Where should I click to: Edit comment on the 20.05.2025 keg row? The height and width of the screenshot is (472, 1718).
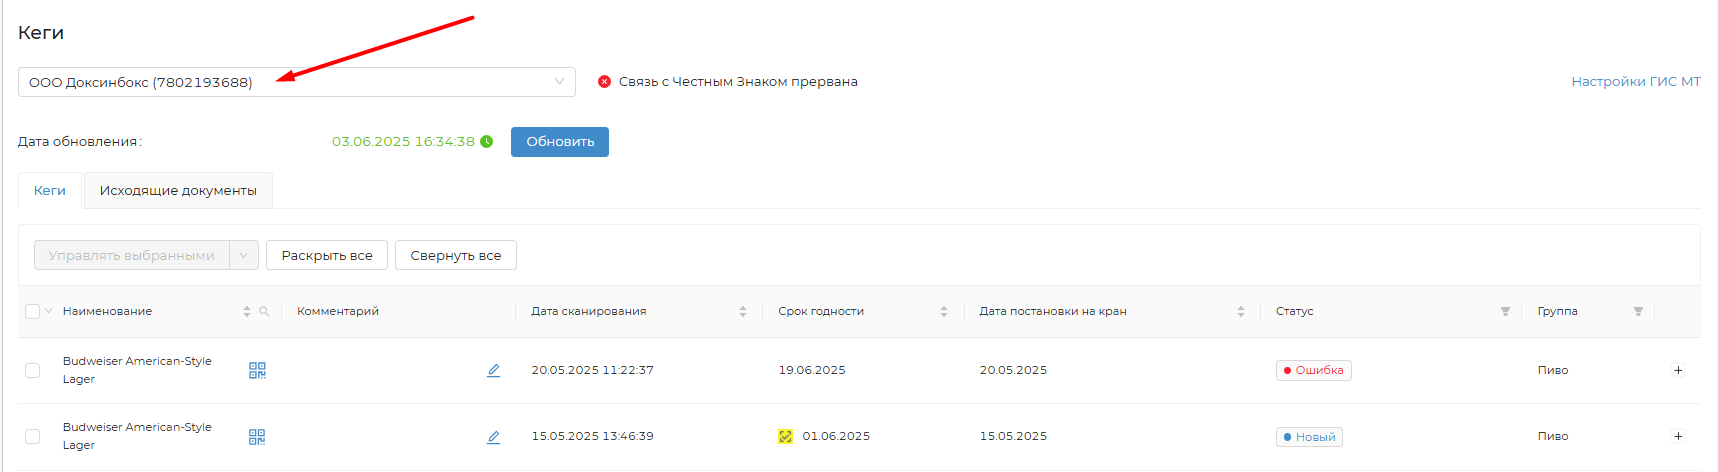click(x=493, y=370)
